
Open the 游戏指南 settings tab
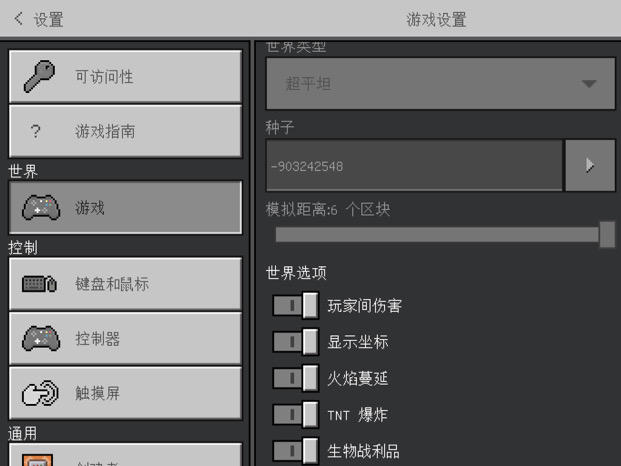(x=125, y=131)
